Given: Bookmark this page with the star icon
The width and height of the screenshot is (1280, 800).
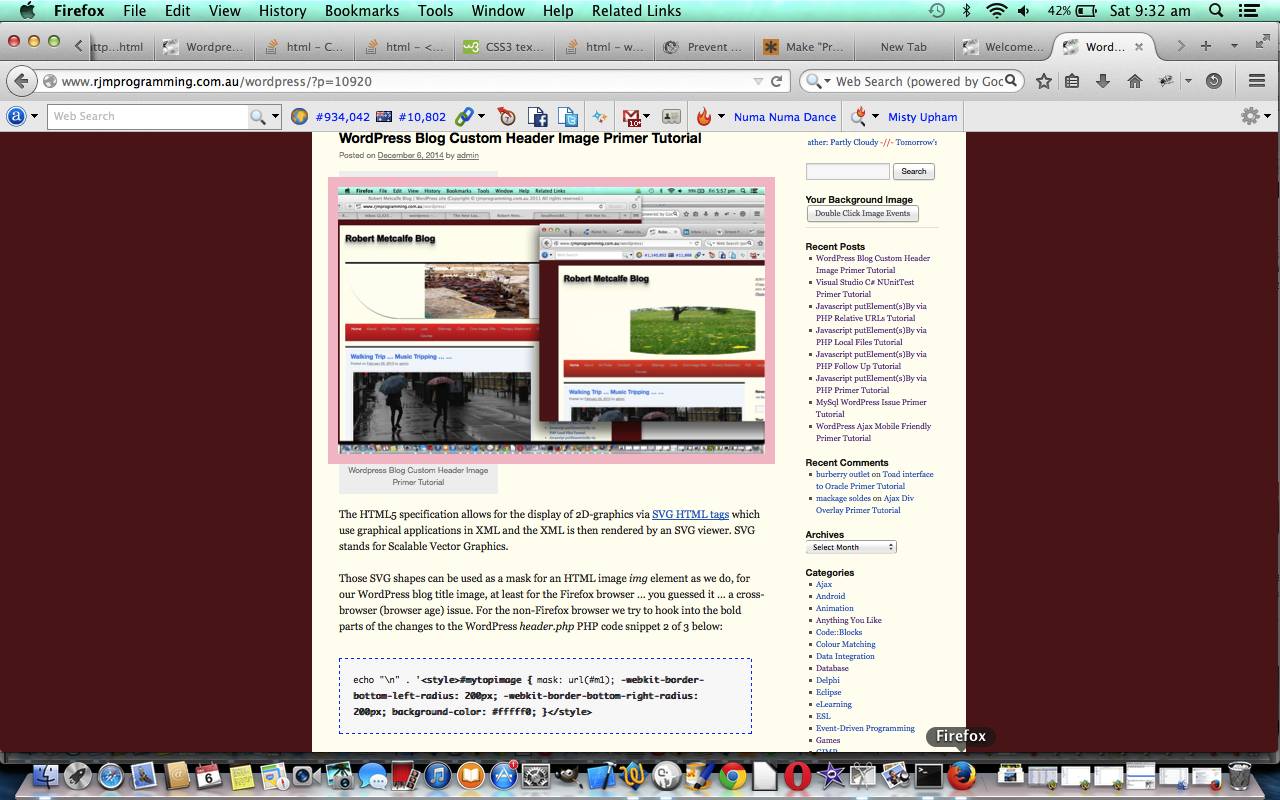Looking at the screenshot, I should [1044, 81].
